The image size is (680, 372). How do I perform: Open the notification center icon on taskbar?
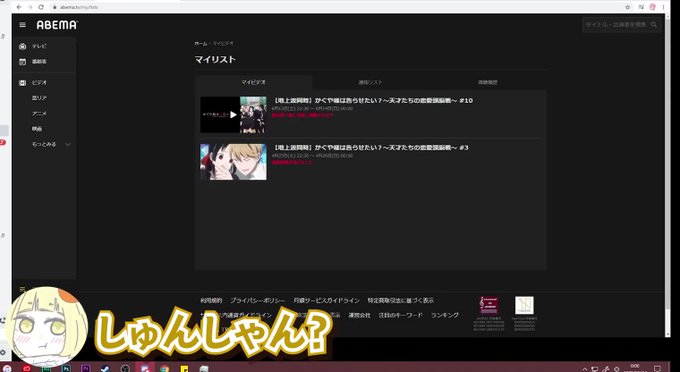tap(657, 368)
